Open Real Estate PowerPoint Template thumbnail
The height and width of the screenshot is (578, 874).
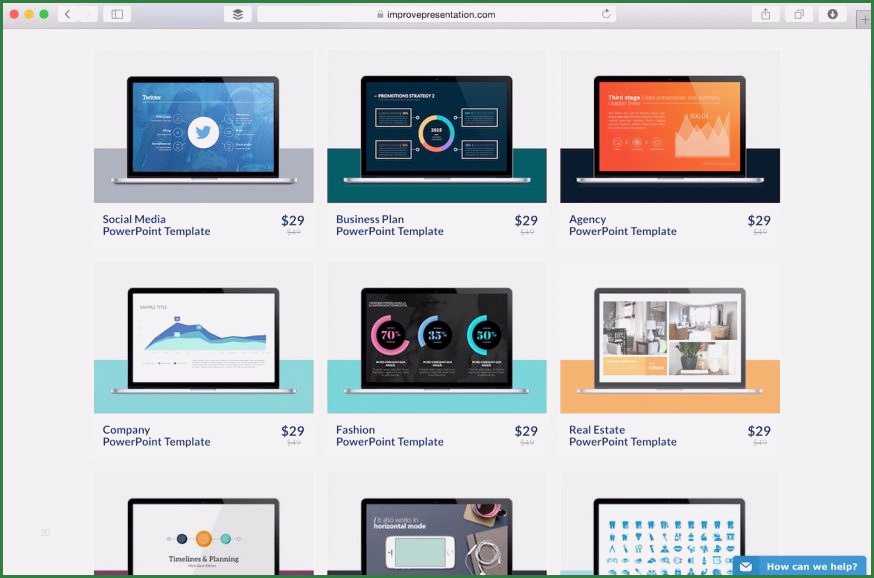click(669, 338)
